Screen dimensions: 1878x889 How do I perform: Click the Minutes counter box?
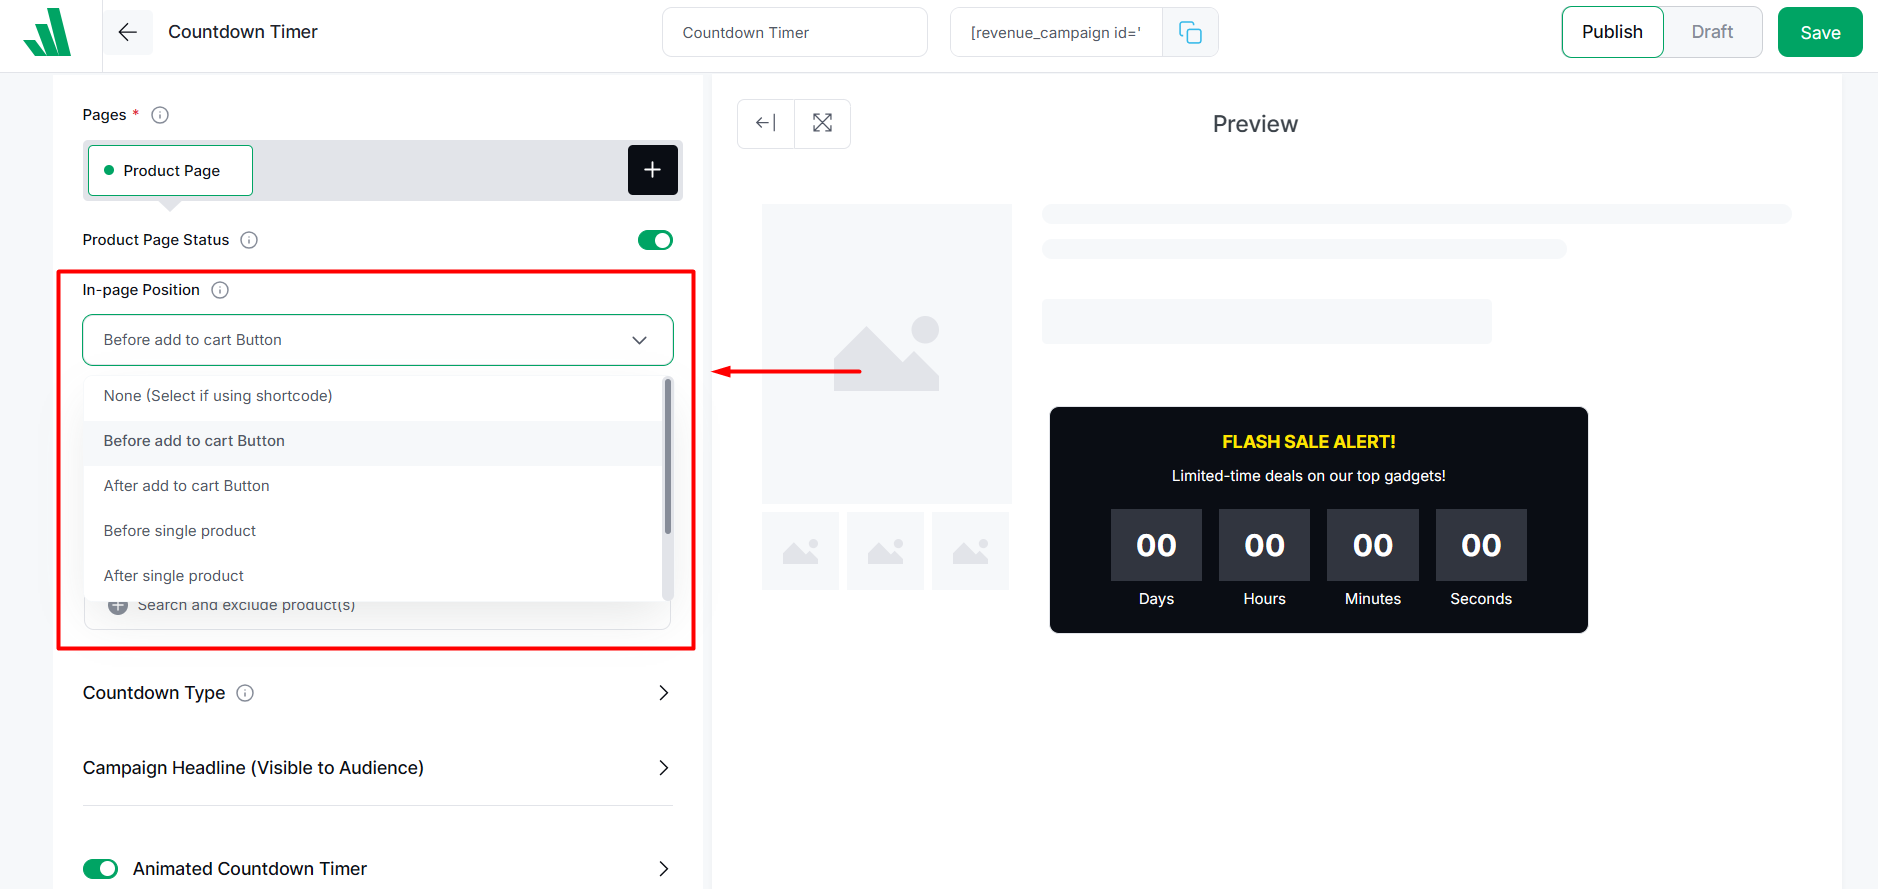(1373, 545)
